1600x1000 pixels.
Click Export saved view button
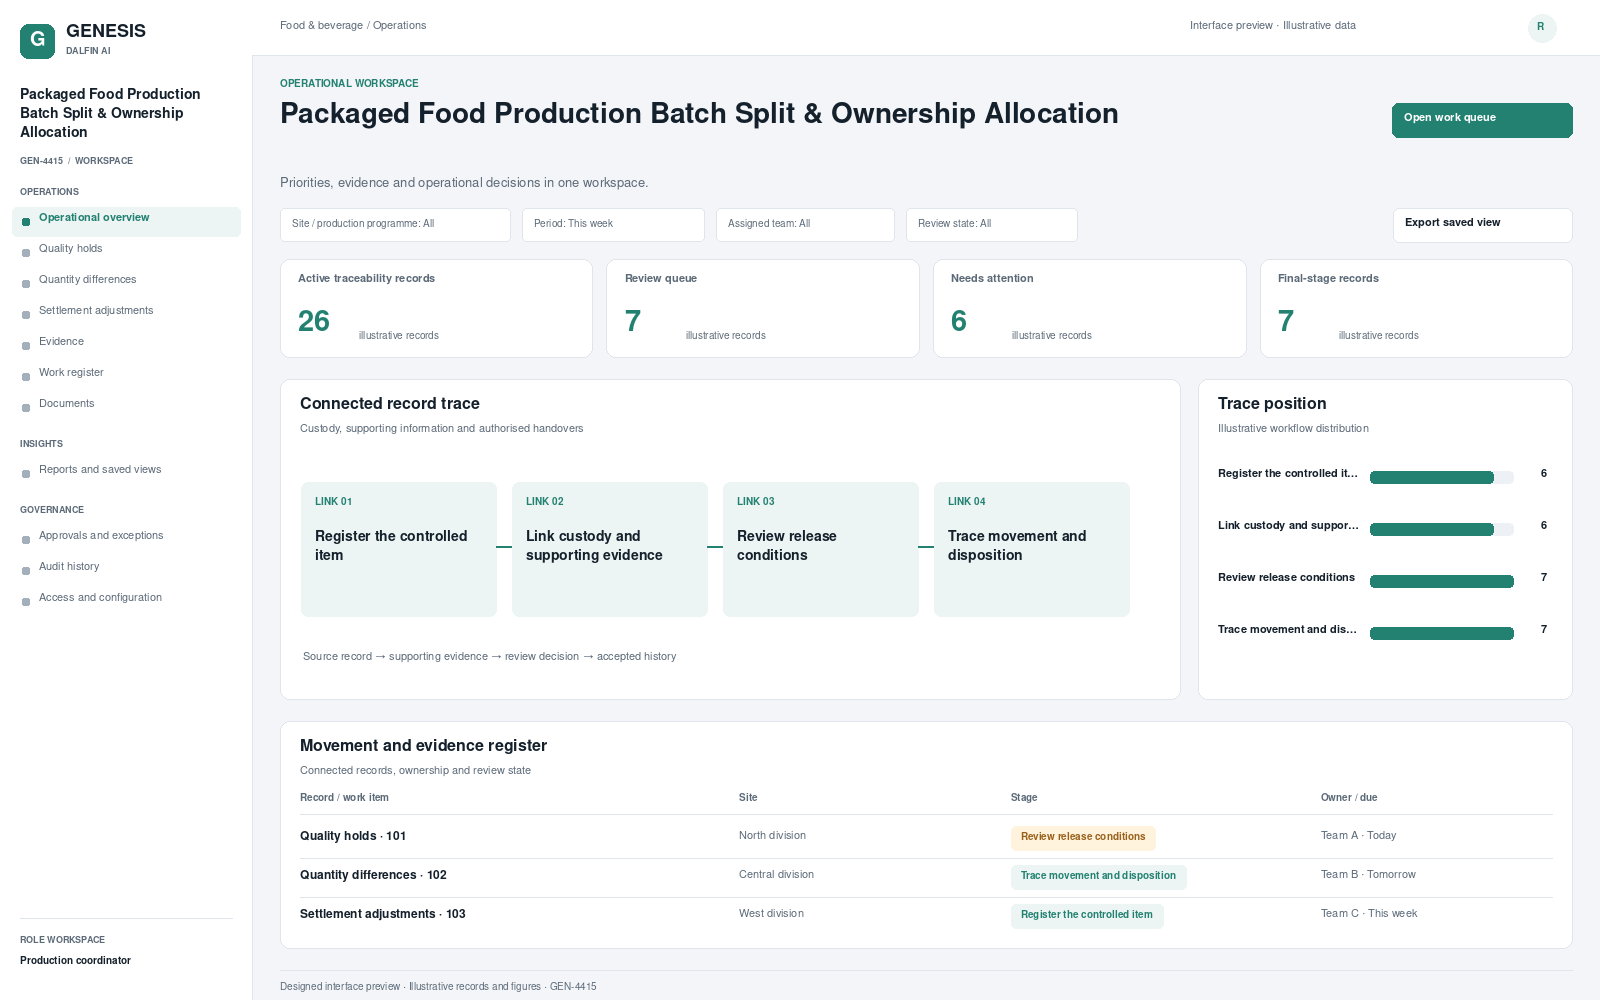coord(1482,225)
